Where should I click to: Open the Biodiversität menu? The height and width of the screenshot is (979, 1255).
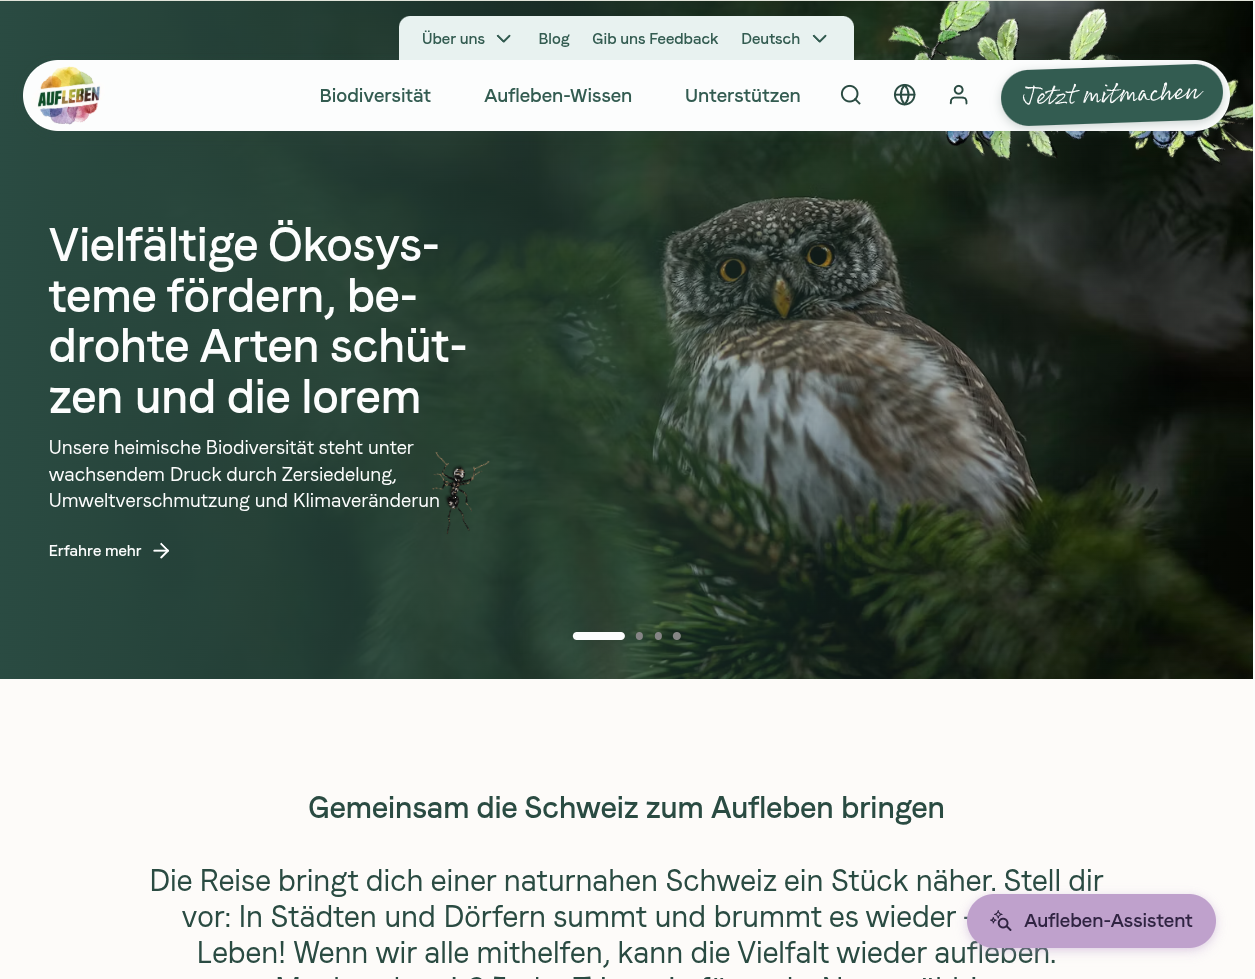coord(375,96)
